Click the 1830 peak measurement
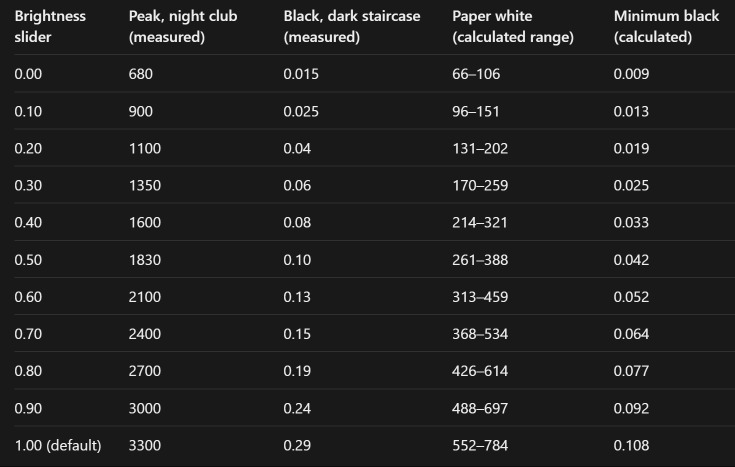Screen dimensions: 735x467 145,260
